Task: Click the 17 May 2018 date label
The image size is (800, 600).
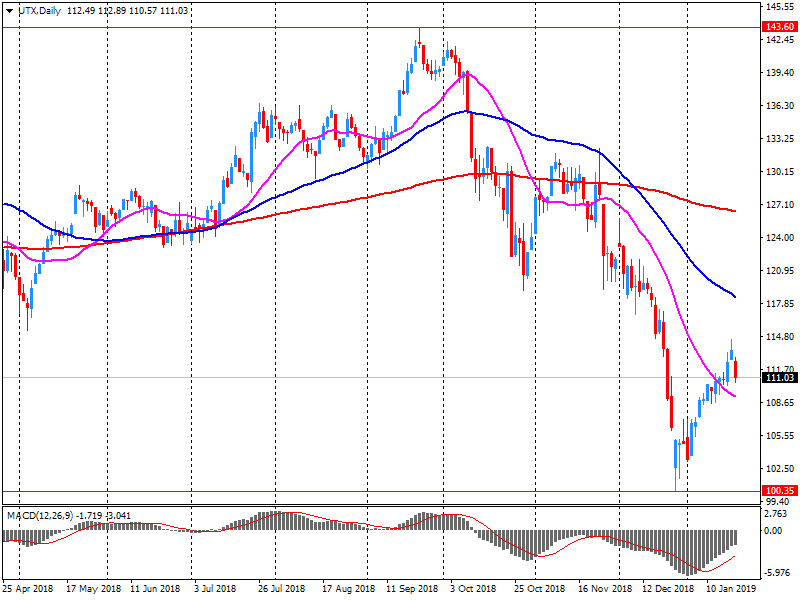Action: point(94,589)
